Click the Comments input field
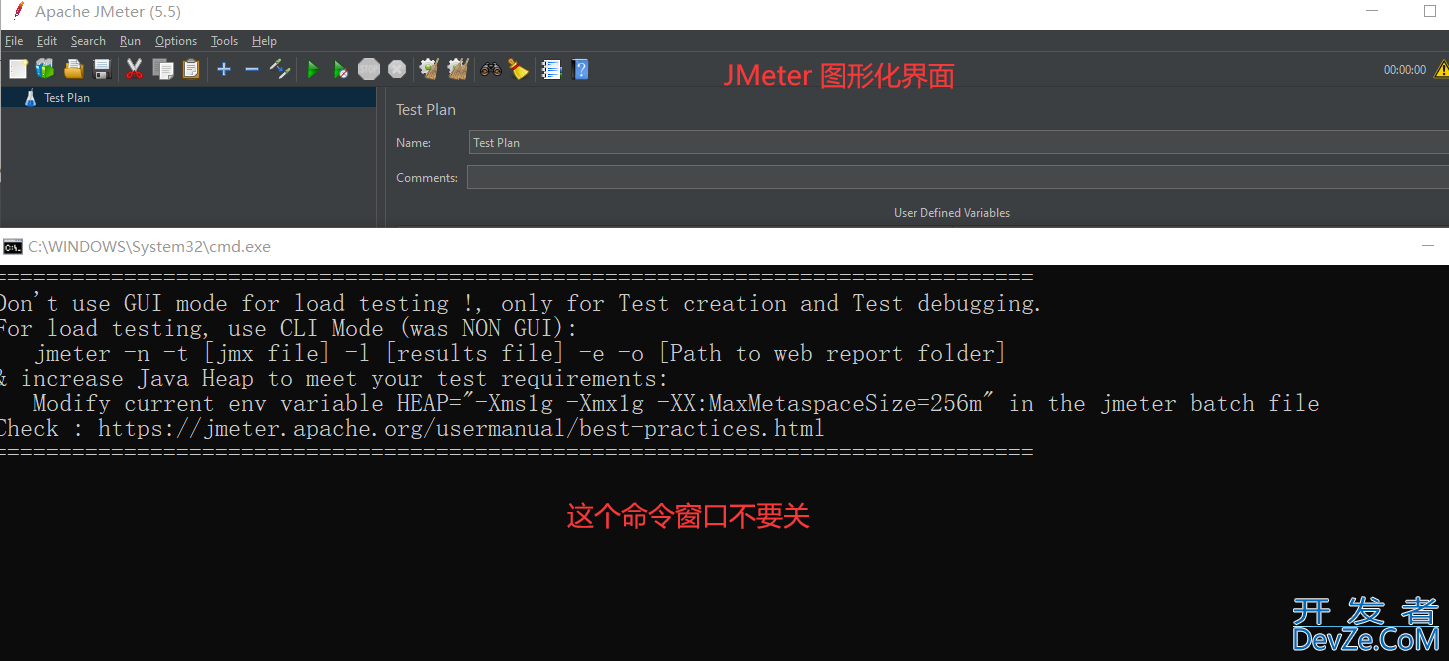This screenshot has width=1449, height=661. click(958, 177)
